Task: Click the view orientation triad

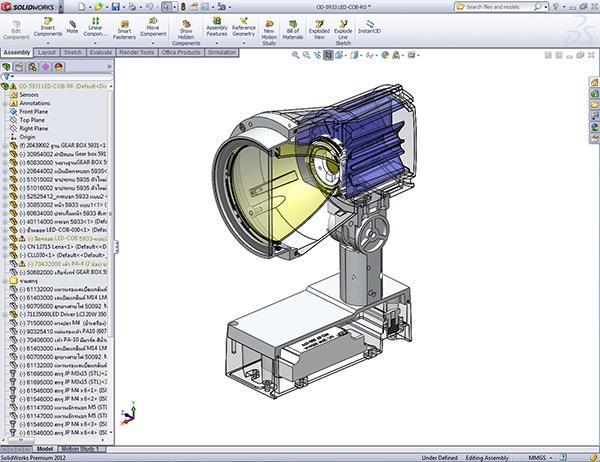Action: (x=129, y=413)
